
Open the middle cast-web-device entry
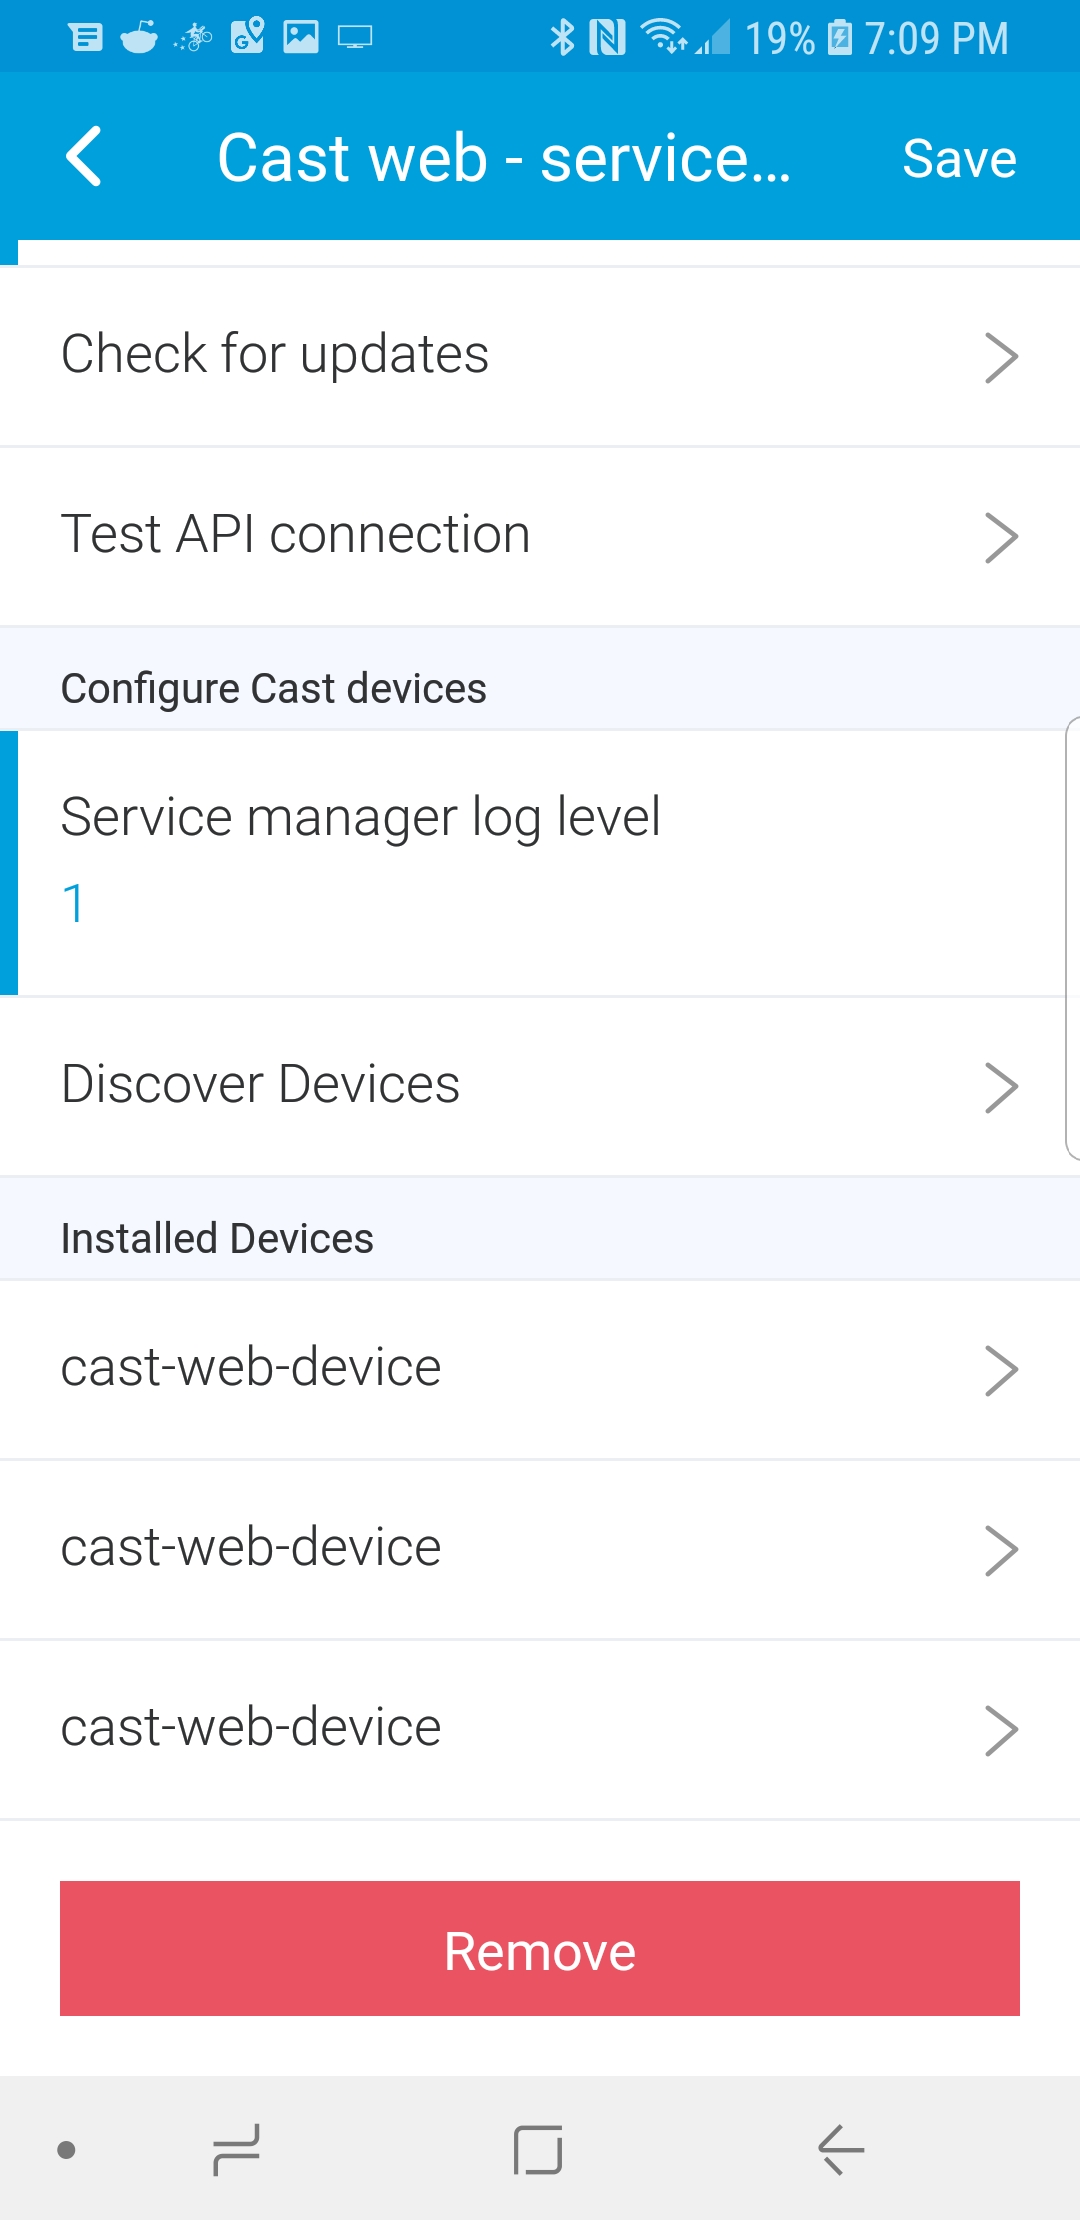click(540, 1549)
